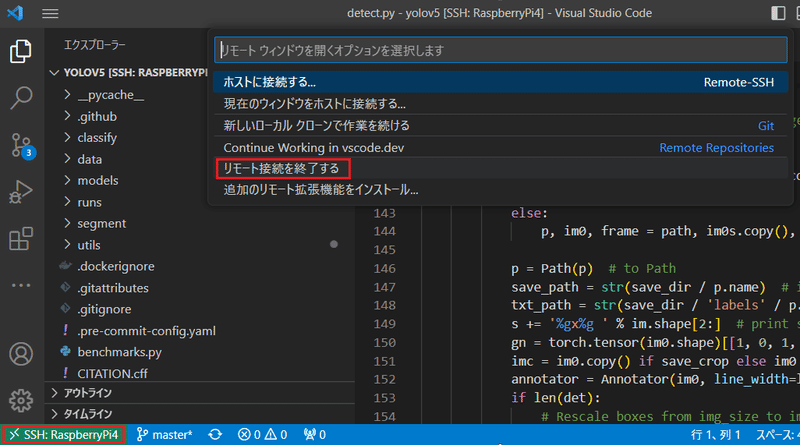Expand the runs folder
Screen dimensions: 800x445
(89, 202)
